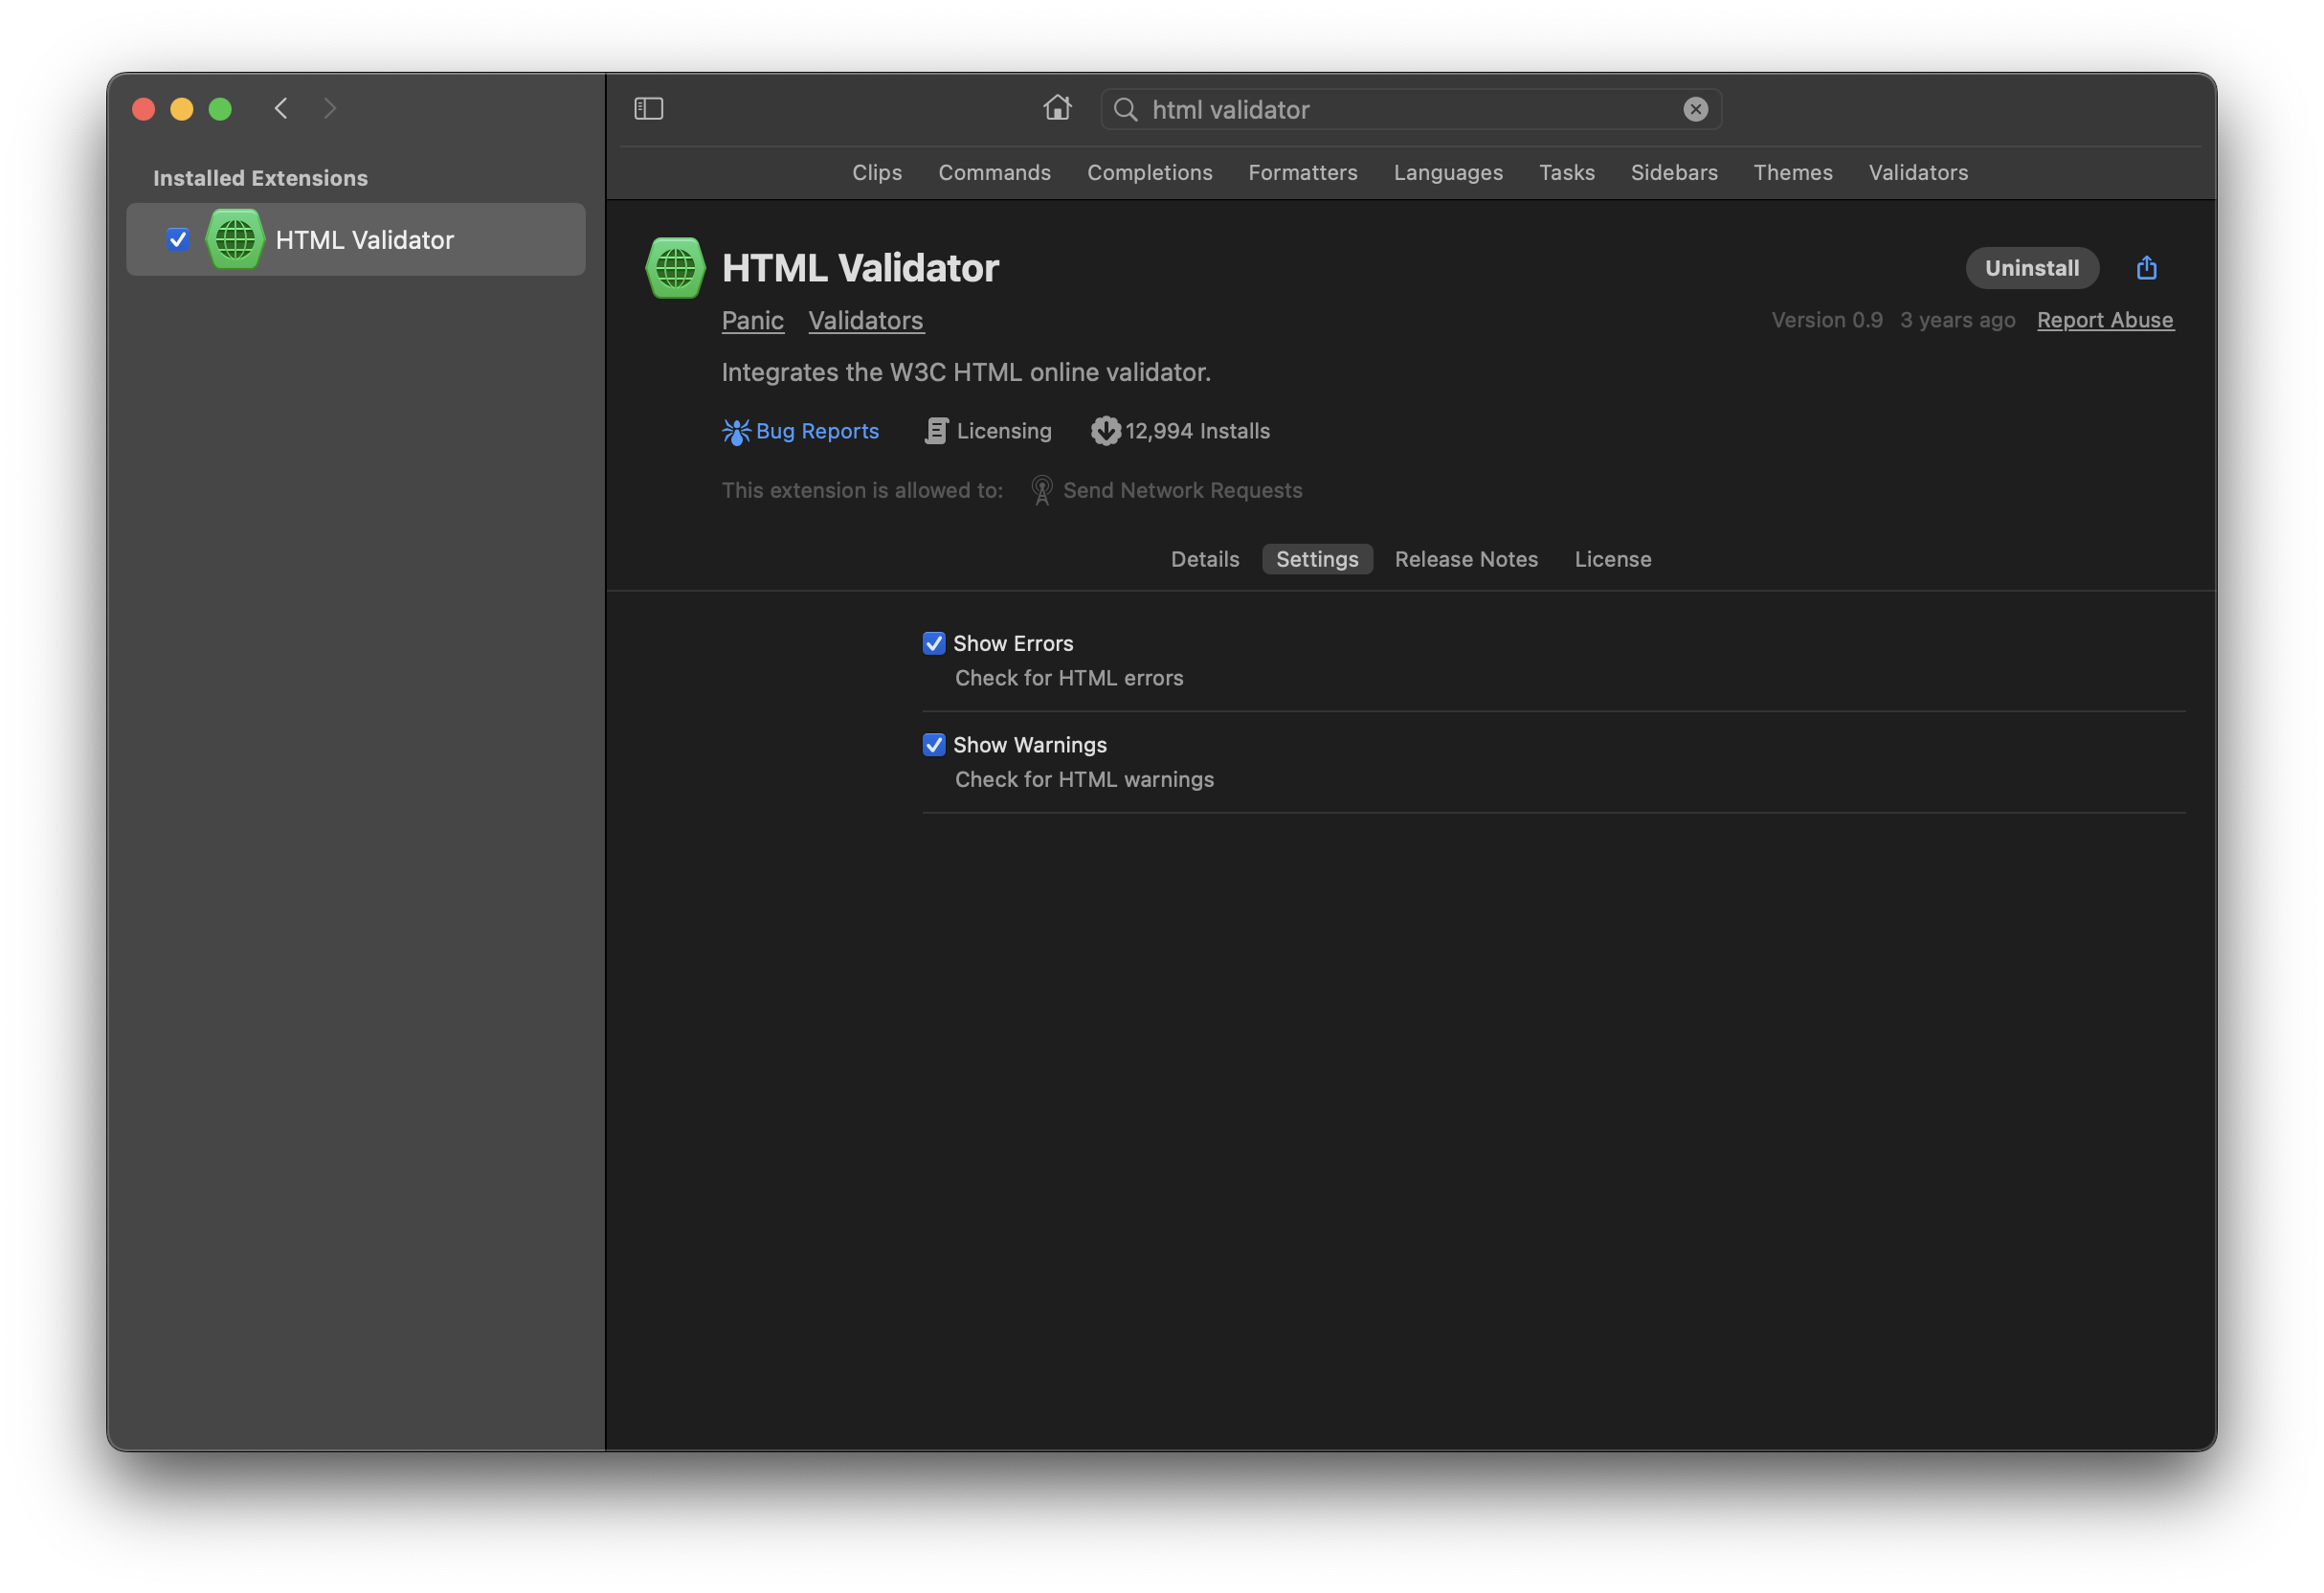
Task: Uninstall the HTML Validator extension
Action: [2031, 267]
